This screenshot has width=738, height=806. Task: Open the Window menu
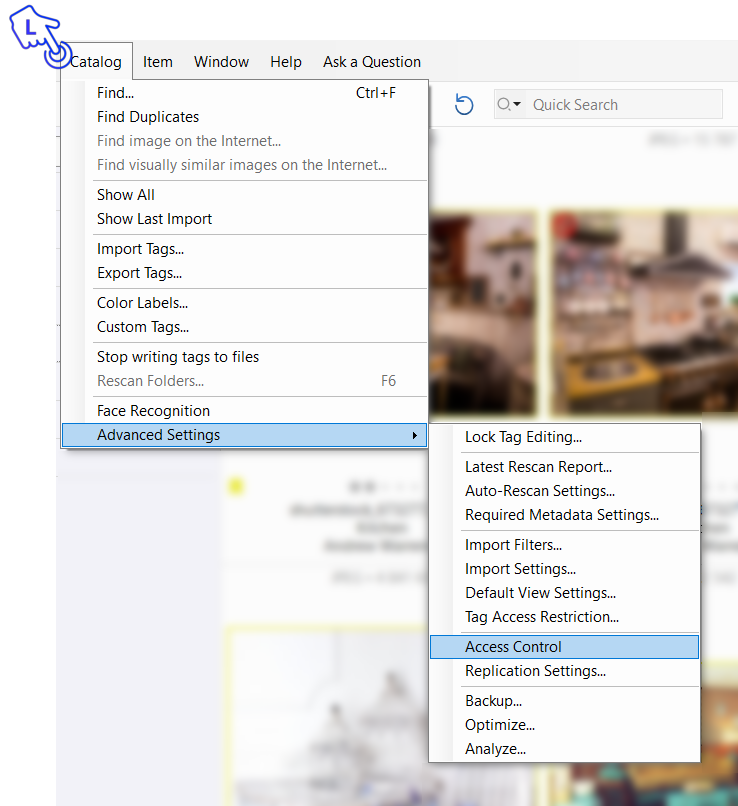(221, 62)
